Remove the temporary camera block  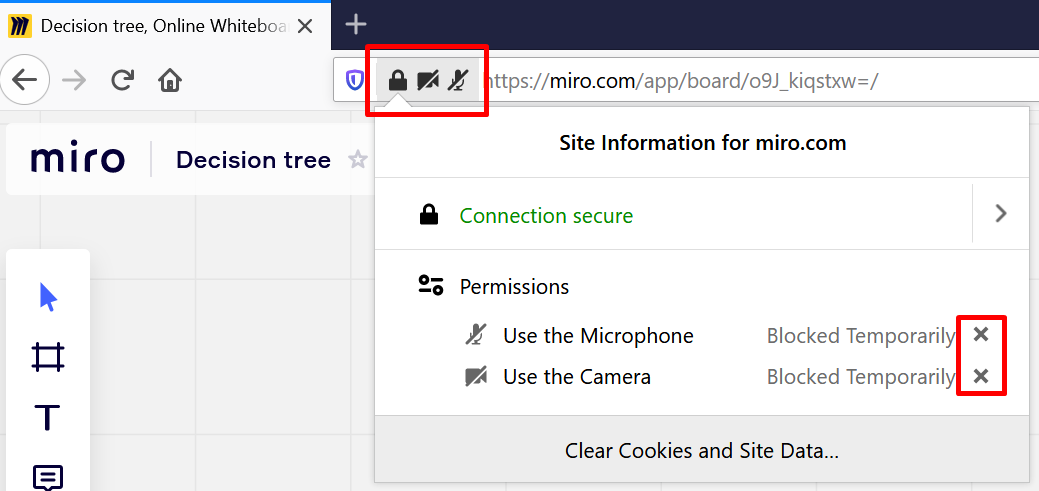981,377
